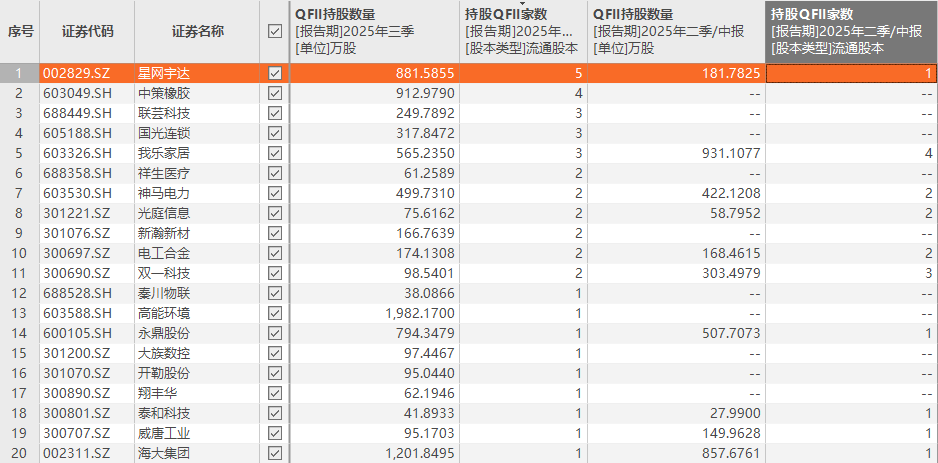
Task: Select row number 17
Action: click(19, 393)
